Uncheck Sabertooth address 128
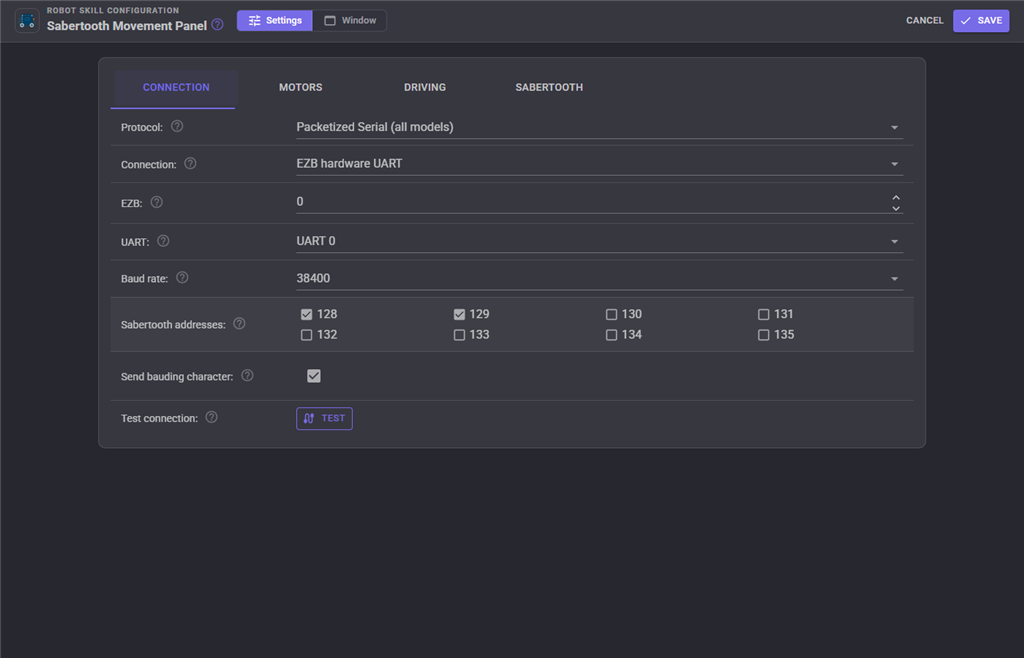The image size is (1024, 658). tap(306, 315)
